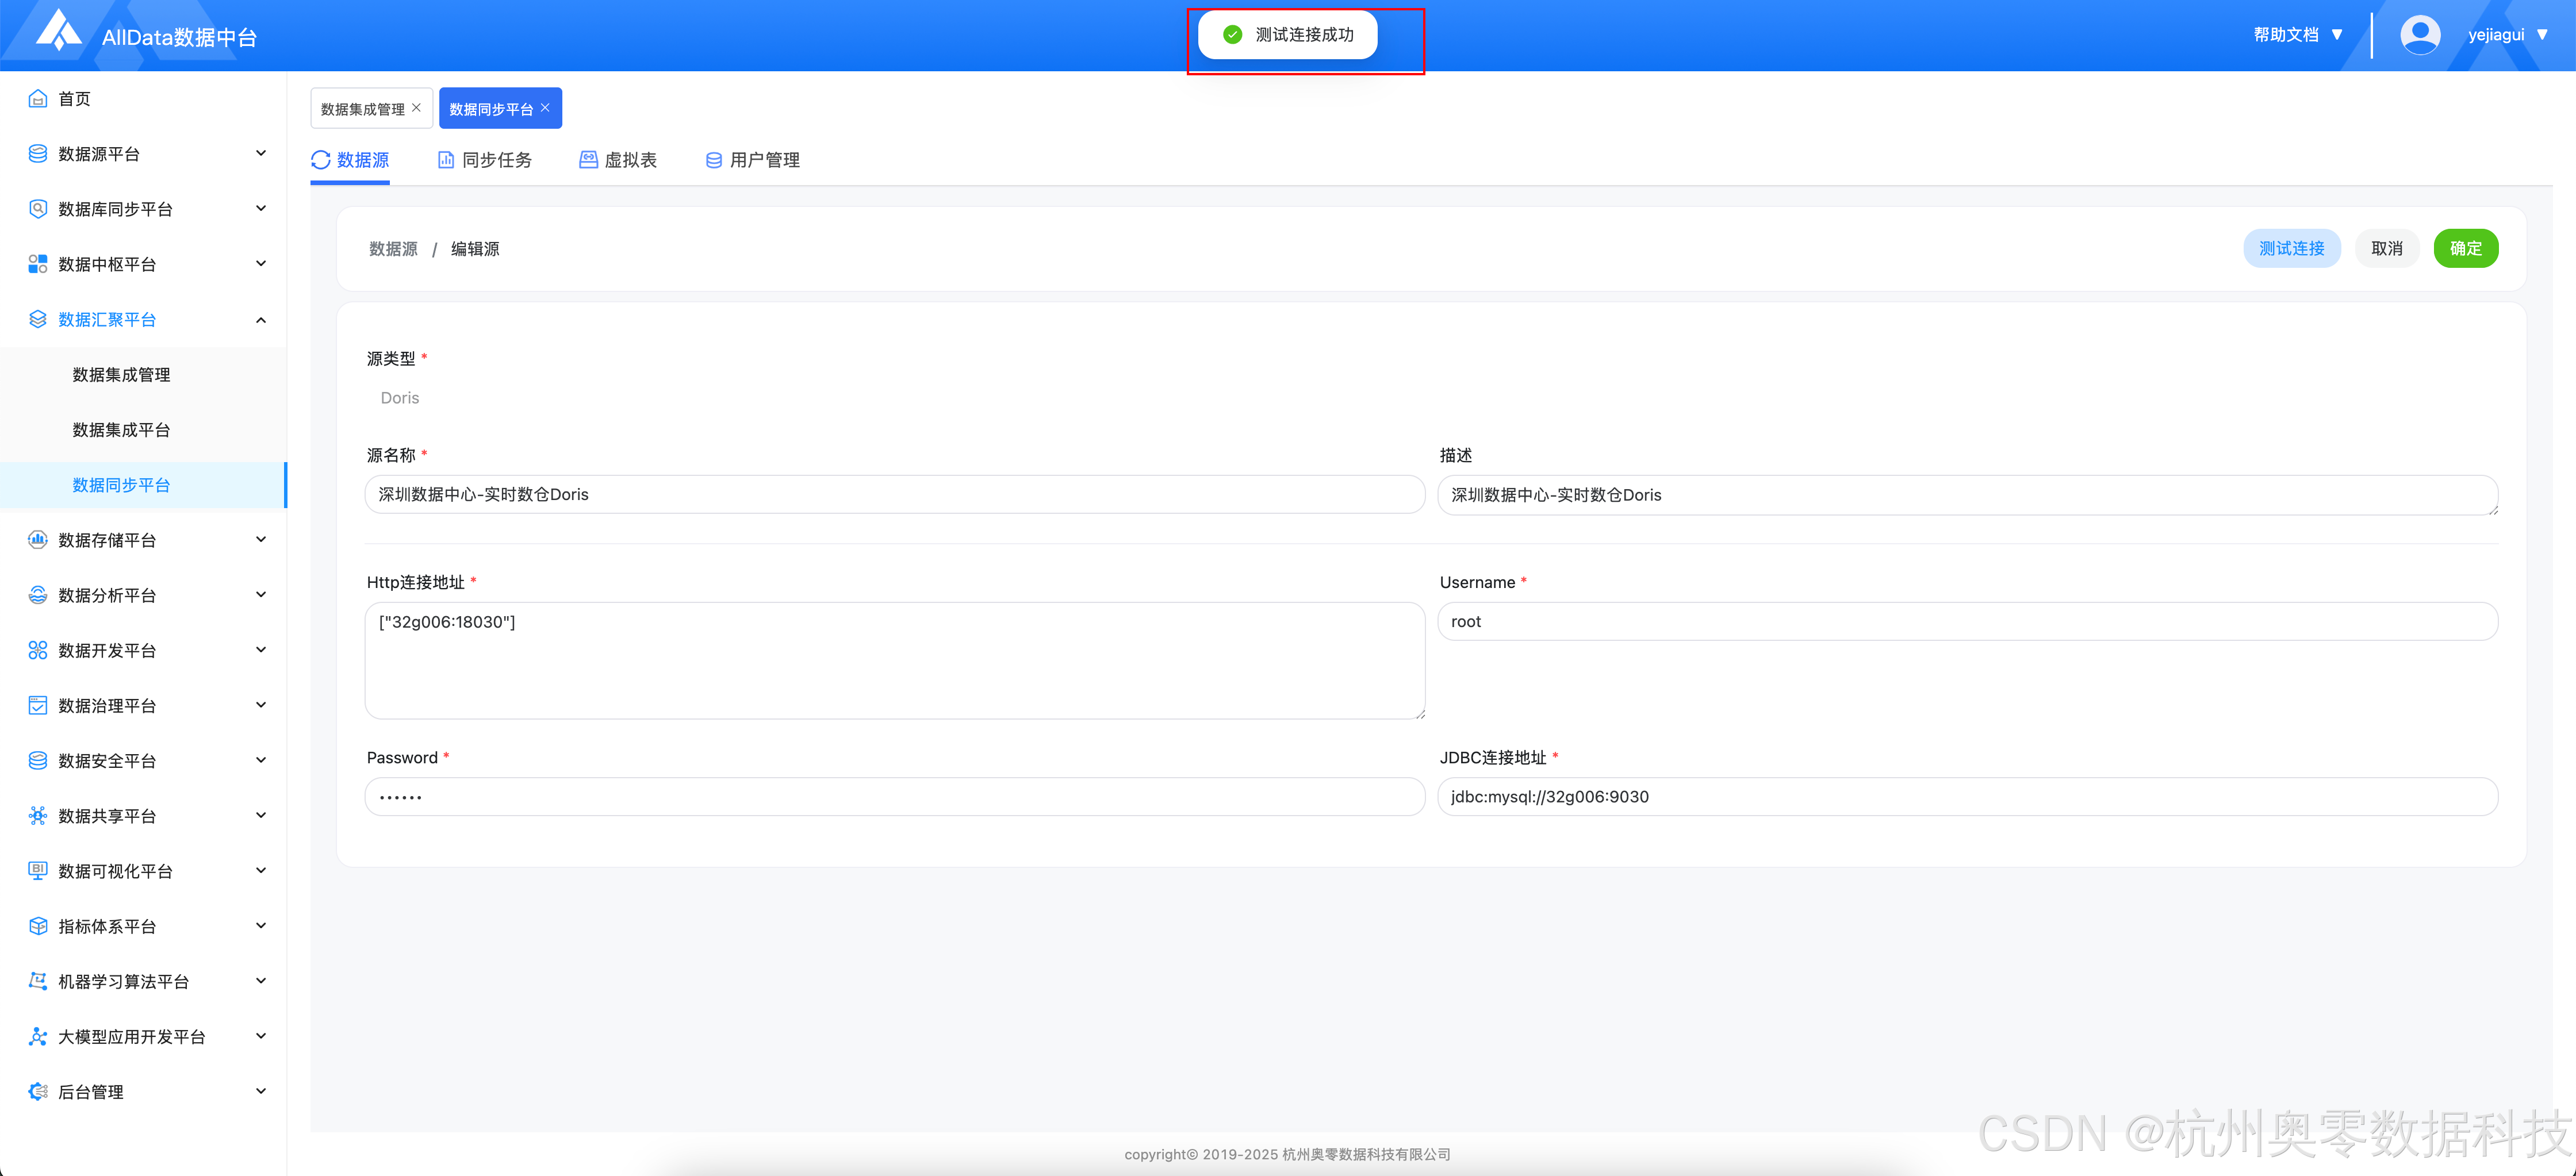The image size is (2576, 1176).
Task: Click the 机器学习算法平台 sidebar icon
Action: pos(38,981)
